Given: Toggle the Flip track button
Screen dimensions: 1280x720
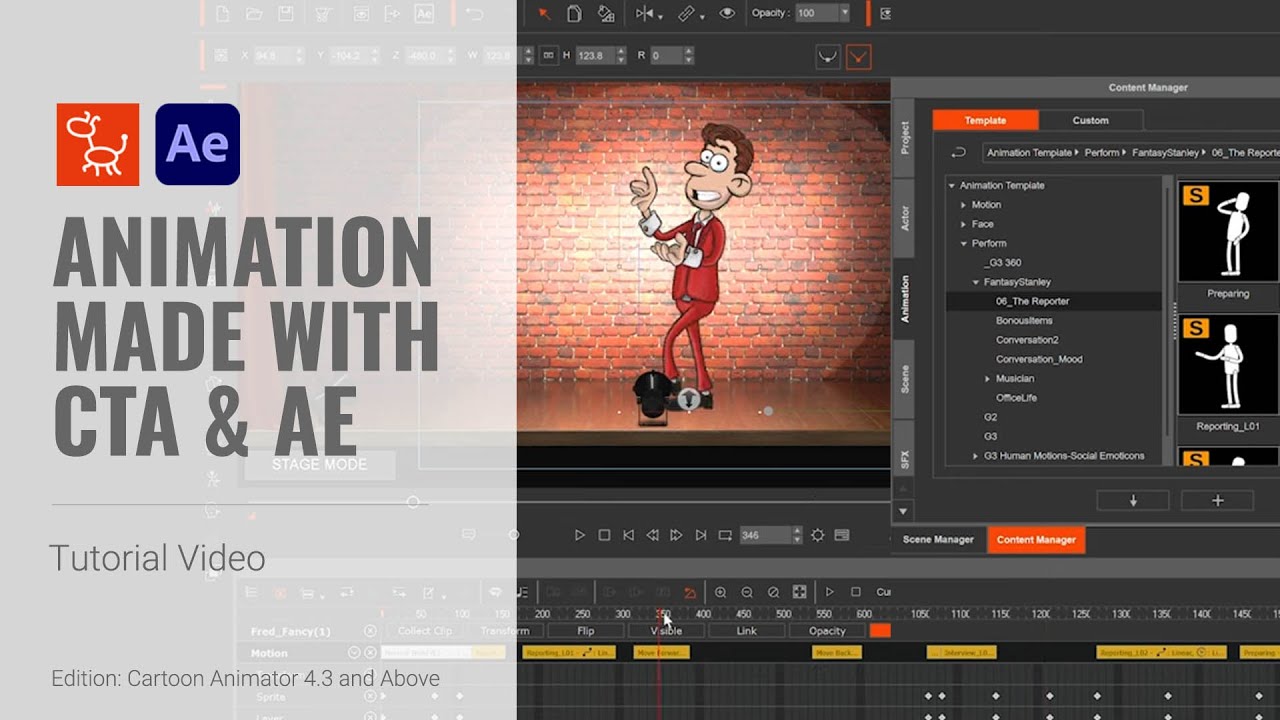Looking at the screenshot, I should [x=586, y=631].
